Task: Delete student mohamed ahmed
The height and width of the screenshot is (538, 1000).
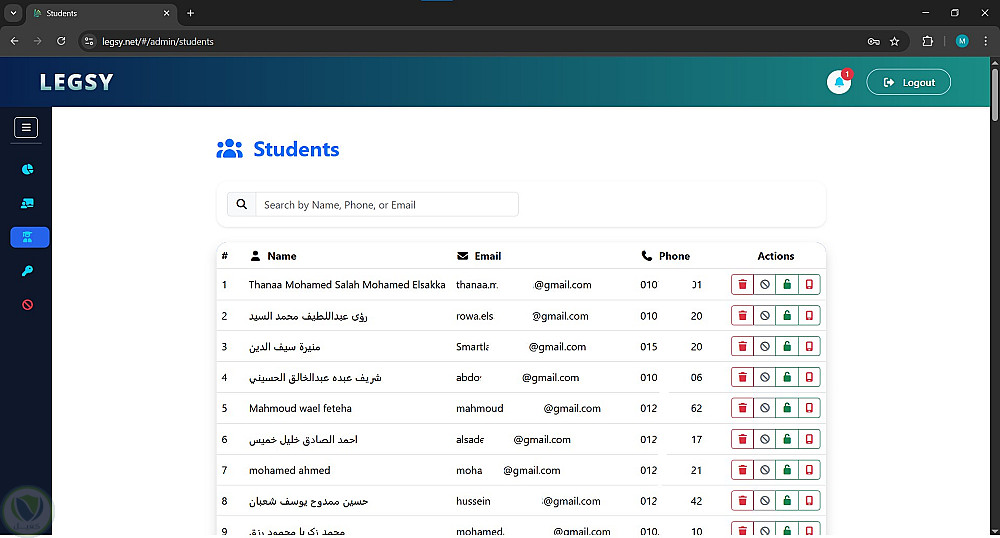Action: pos(742,470)
